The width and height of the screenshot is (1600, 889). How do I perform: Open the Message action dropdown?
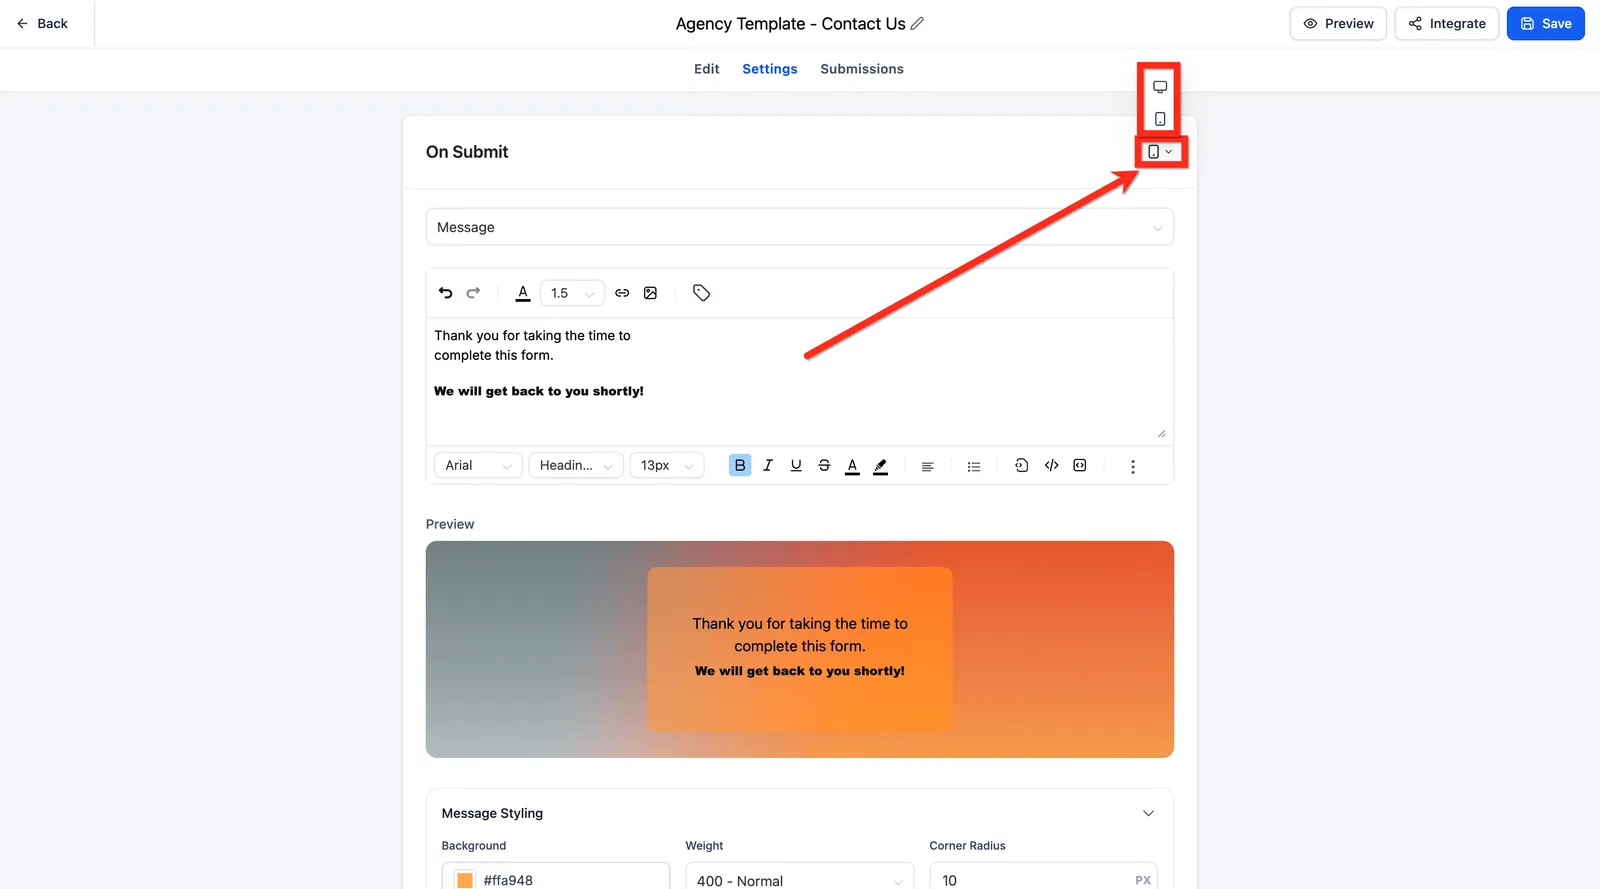point(800,227)
